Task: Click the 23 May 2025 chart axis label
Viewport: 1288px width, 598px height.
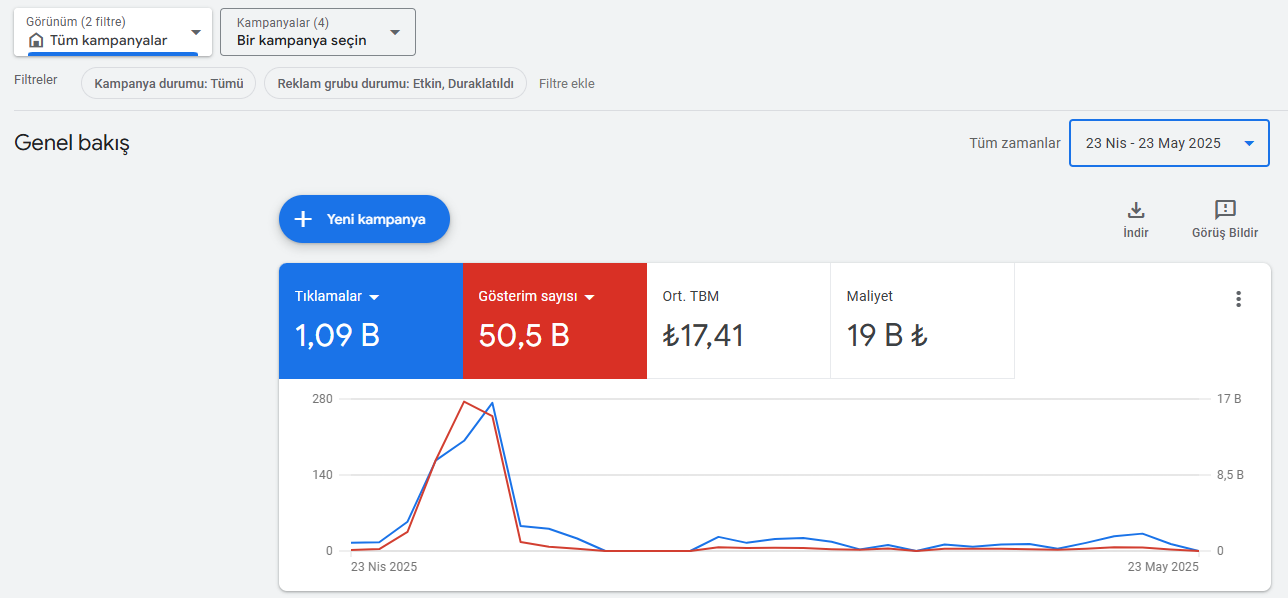Action: click(x=1163, y=566)
